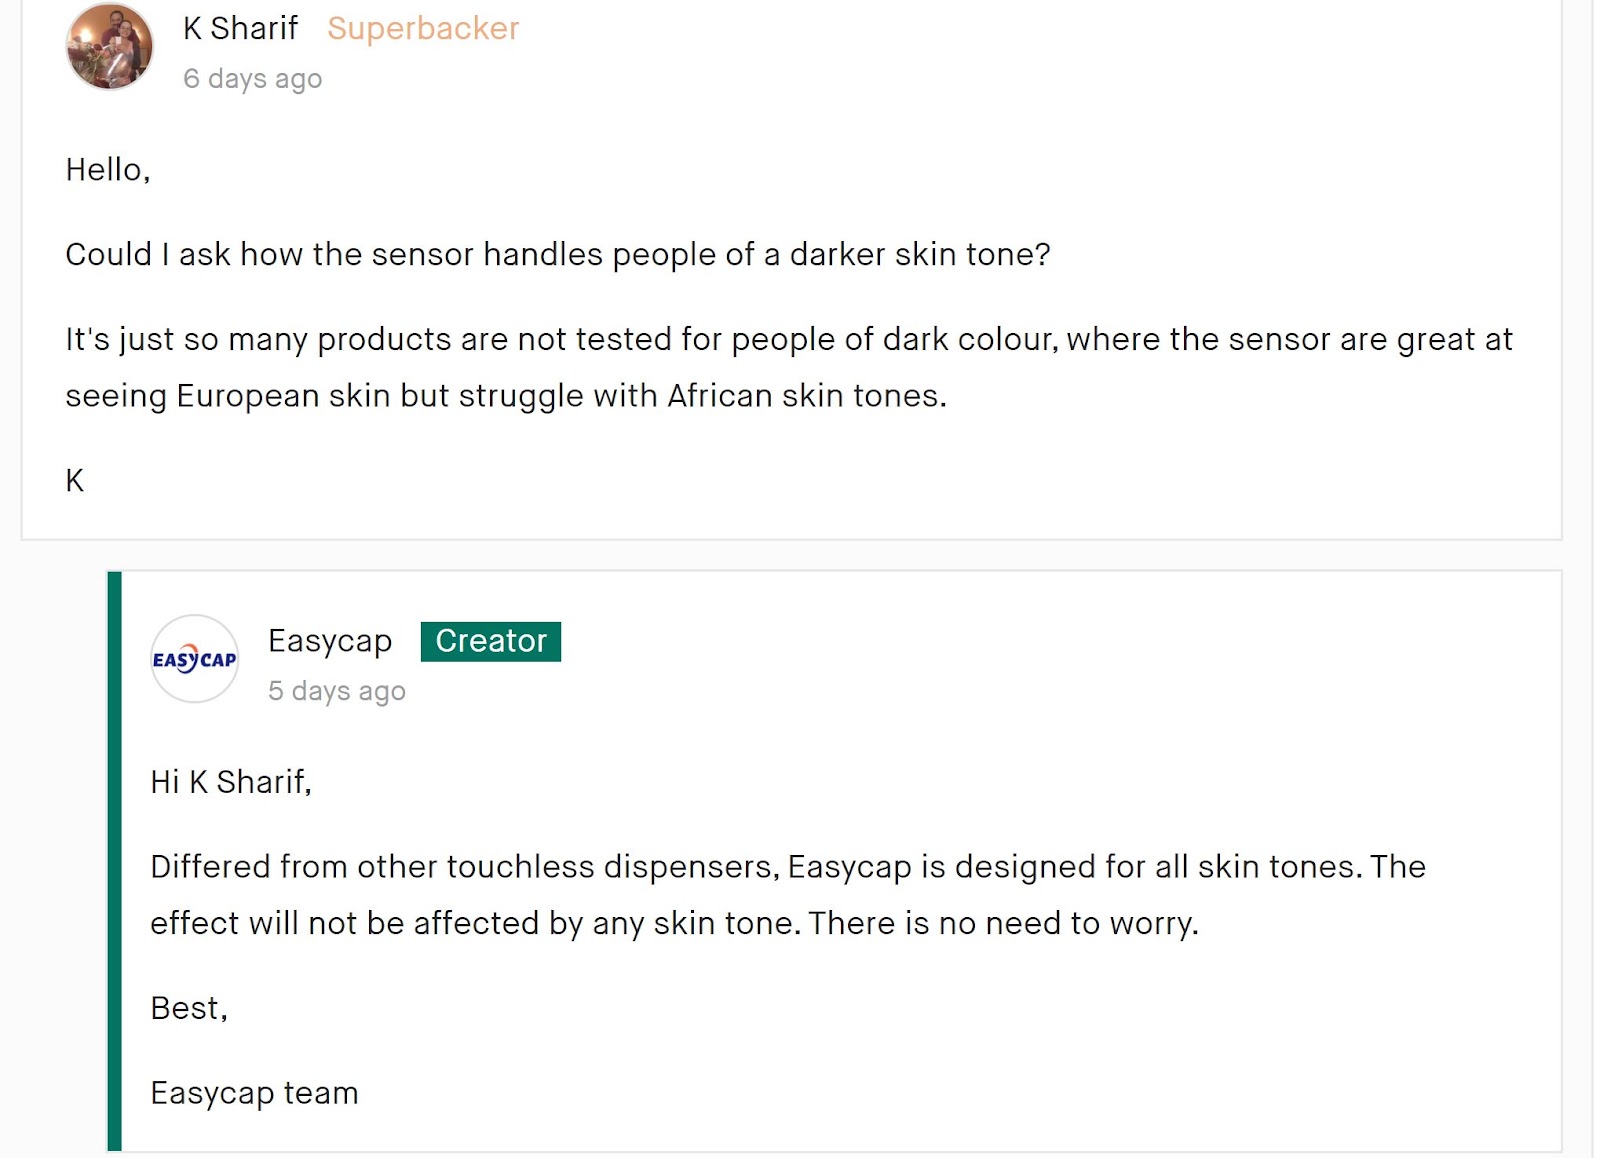Click the 'Differed from other touchless dispensers' line
The image size is (1600, 1158).
[788, 867]
